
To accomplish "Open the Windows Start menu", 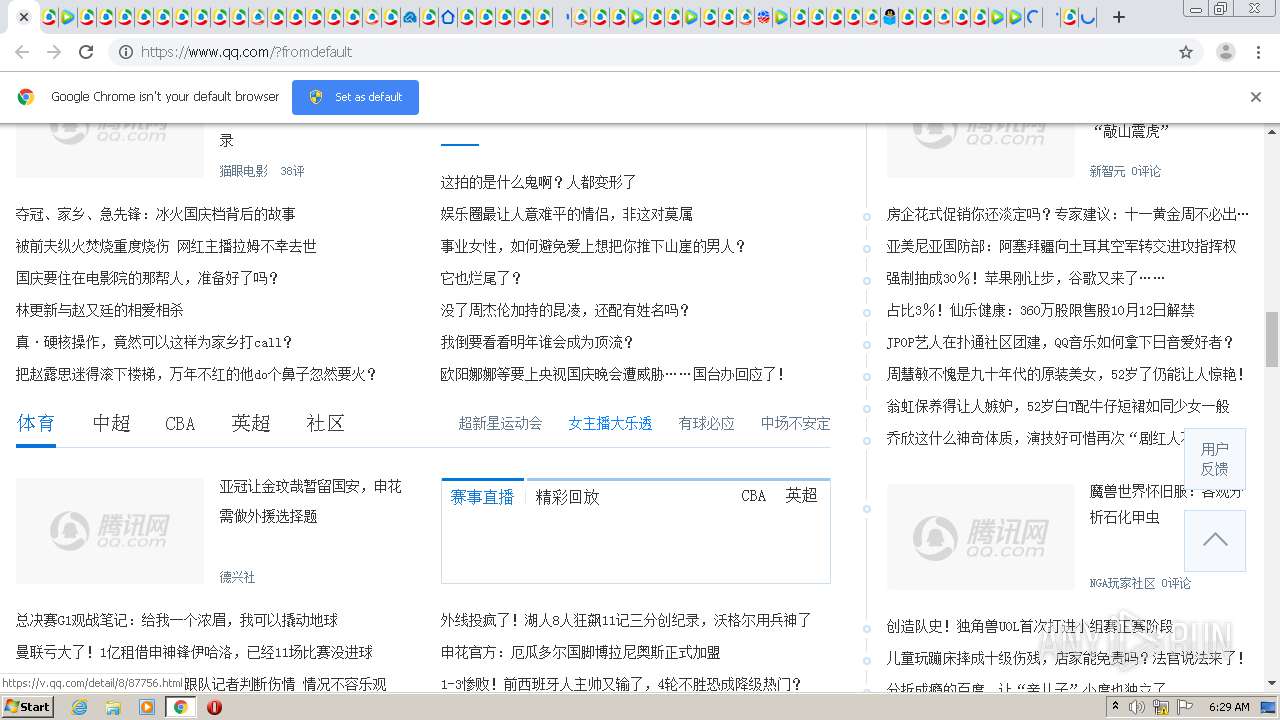I will (27, 706).
